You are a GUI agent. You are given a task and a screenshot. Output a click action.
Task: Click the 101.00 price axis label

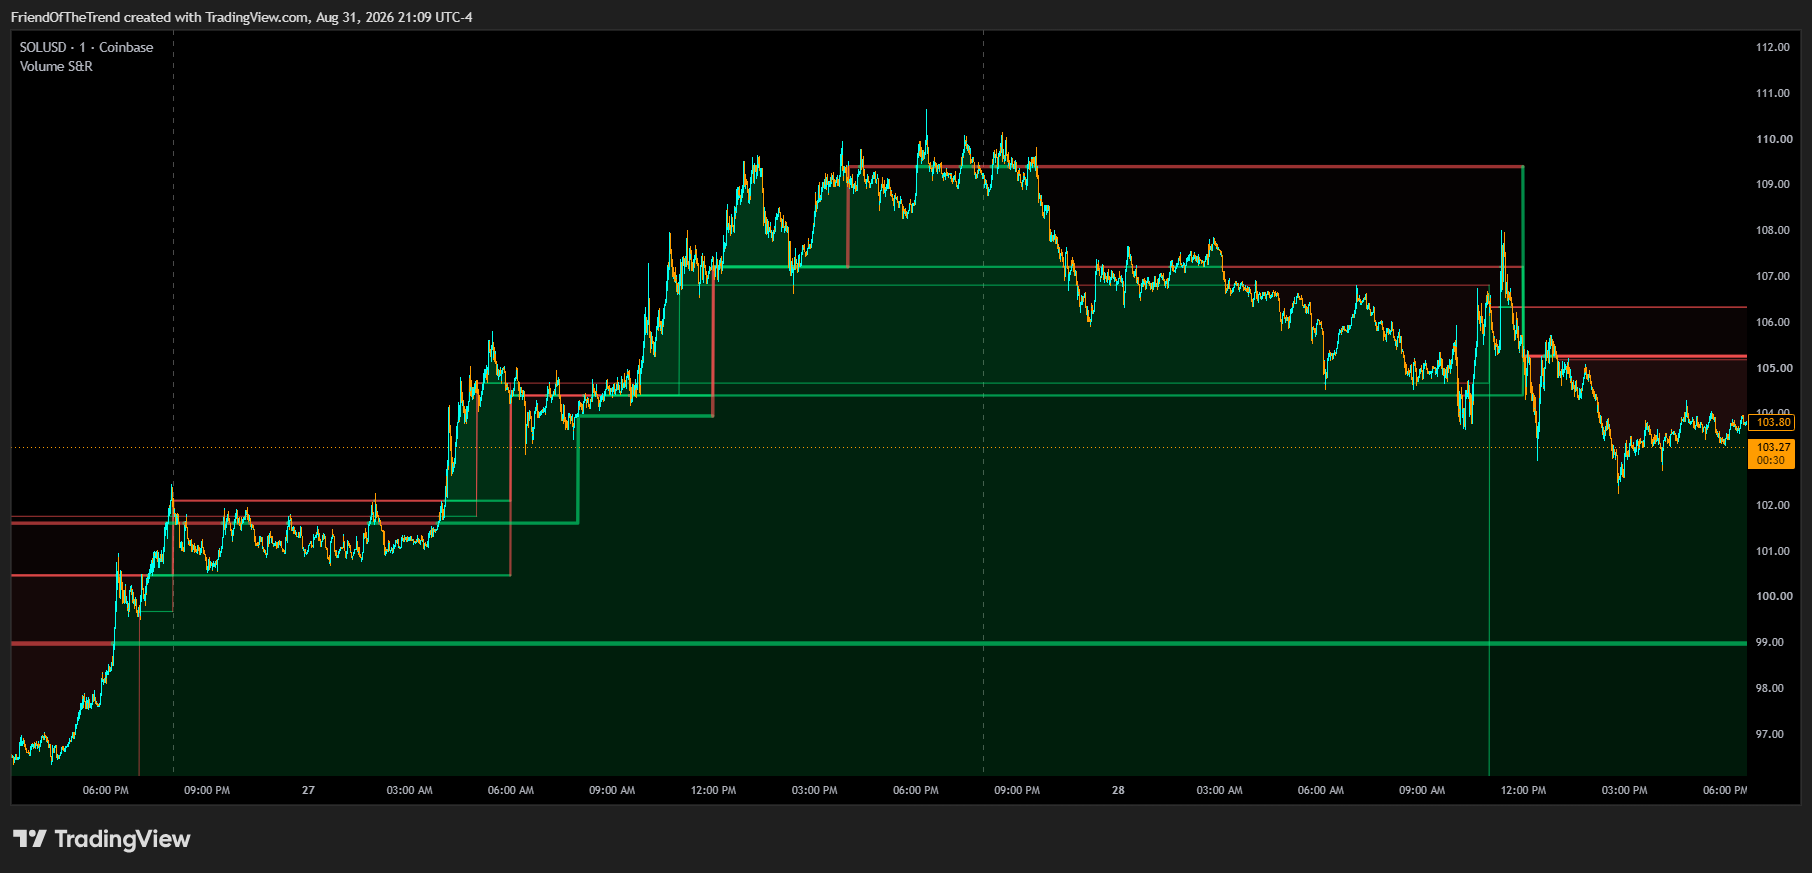click(x=1773, y=551)
